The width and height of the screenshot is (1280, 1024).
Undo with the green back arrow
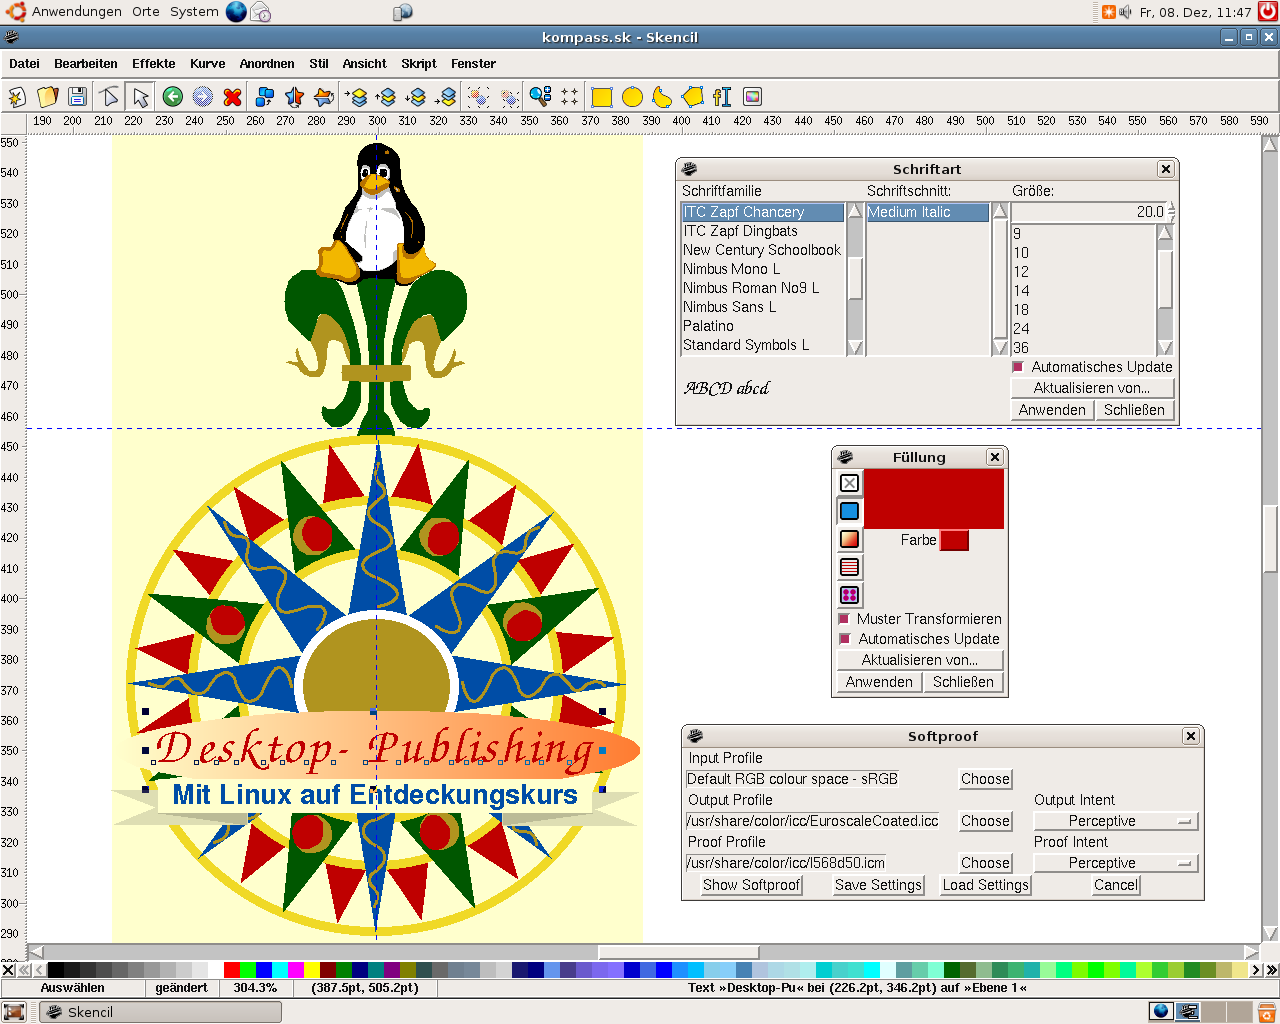click(x=173, y=96)
